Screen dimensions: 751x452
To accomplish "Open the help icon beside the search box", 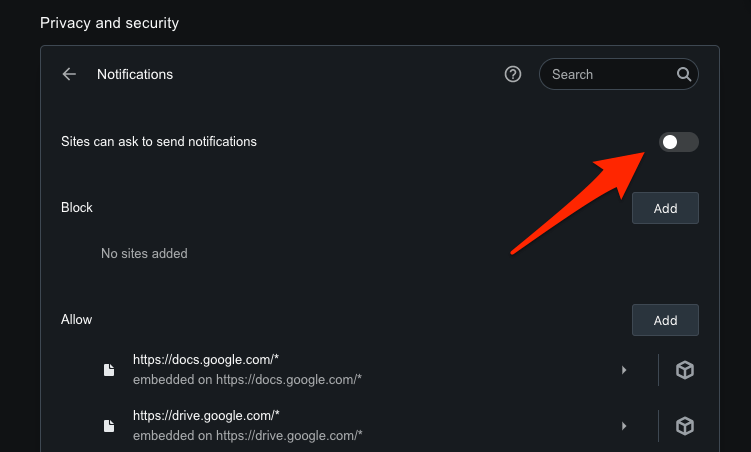I will tap(513, 74).
